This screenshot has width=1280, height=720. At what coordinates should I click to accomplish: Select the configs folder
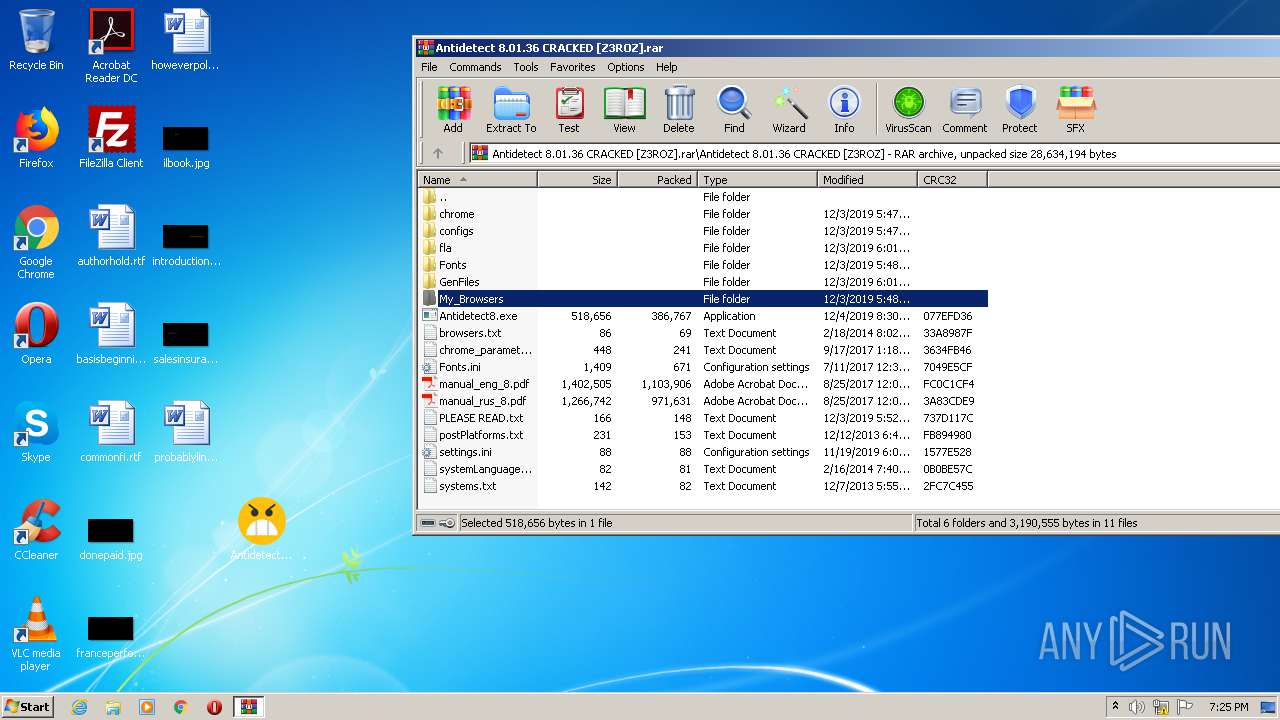coord(702,231)
